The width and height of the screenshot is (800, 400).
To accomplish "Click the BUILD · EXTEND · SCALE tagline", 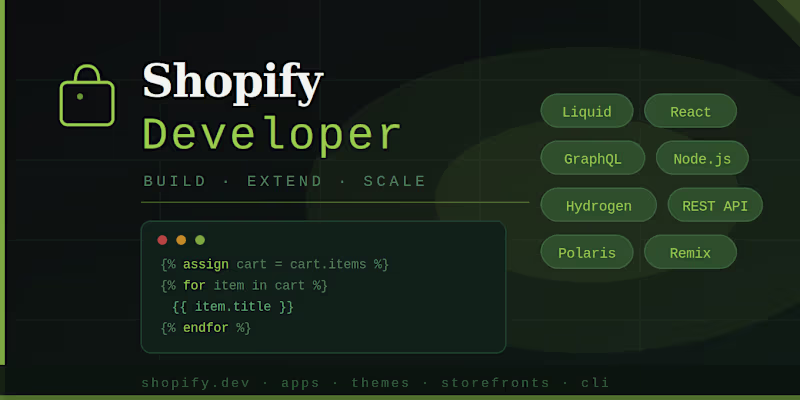I will tap(285, 181).
